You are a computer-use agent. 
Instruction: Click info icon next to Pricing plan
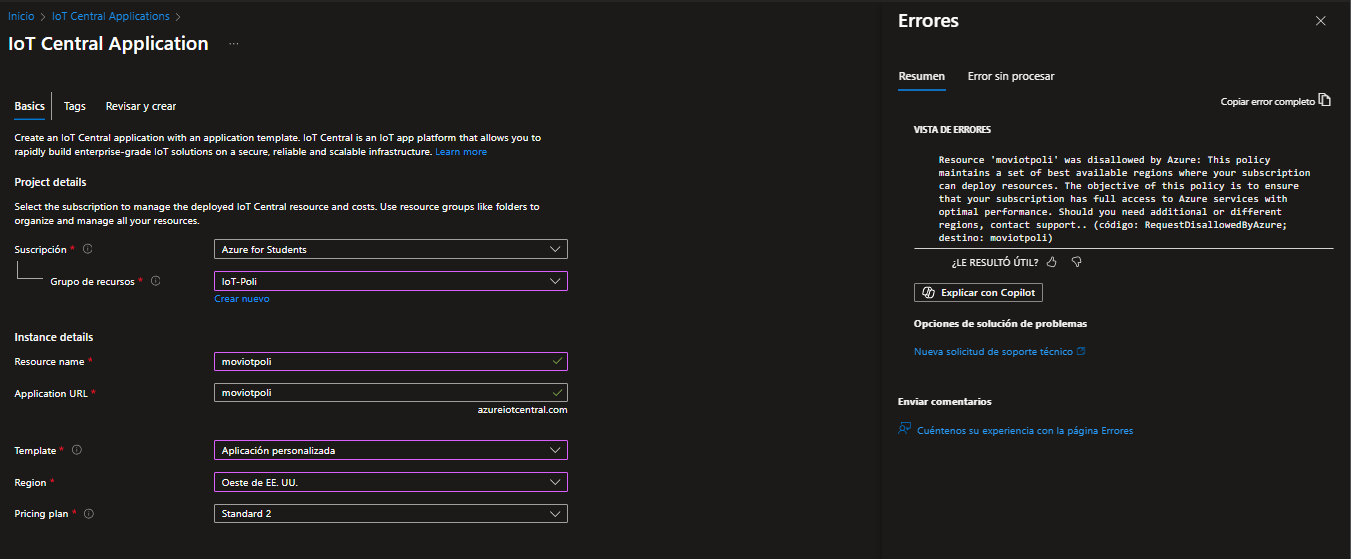(89, 513)
